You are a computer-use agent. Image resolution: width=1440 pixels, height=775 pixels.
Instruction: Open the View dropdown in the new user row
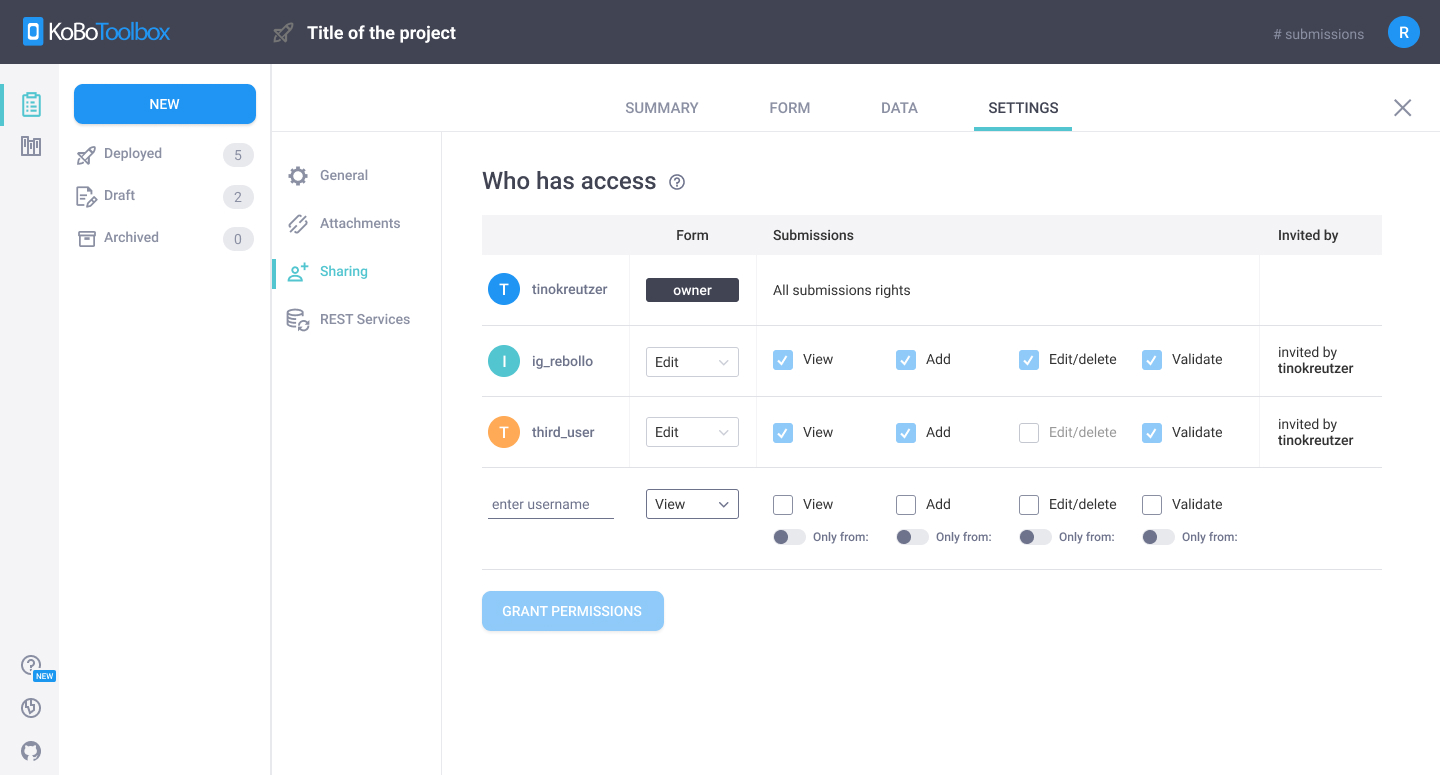pos(692,503)
